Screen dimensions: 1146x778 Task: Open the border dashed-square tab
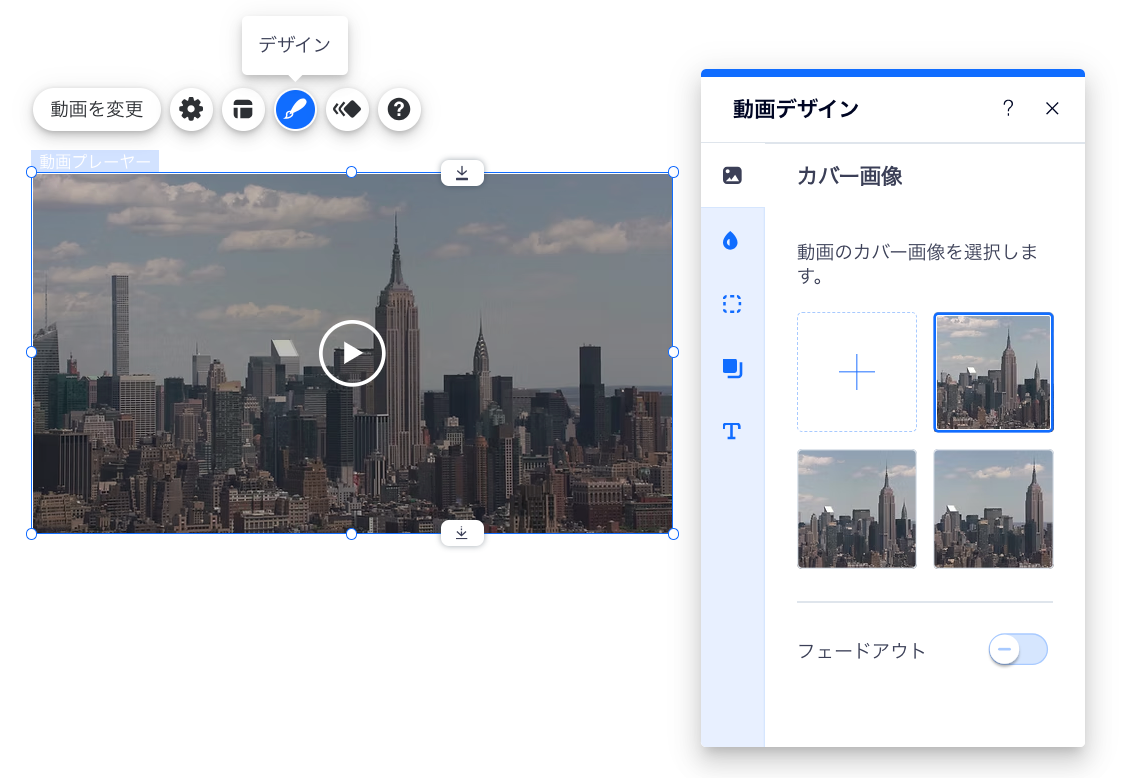coord(732,304)
